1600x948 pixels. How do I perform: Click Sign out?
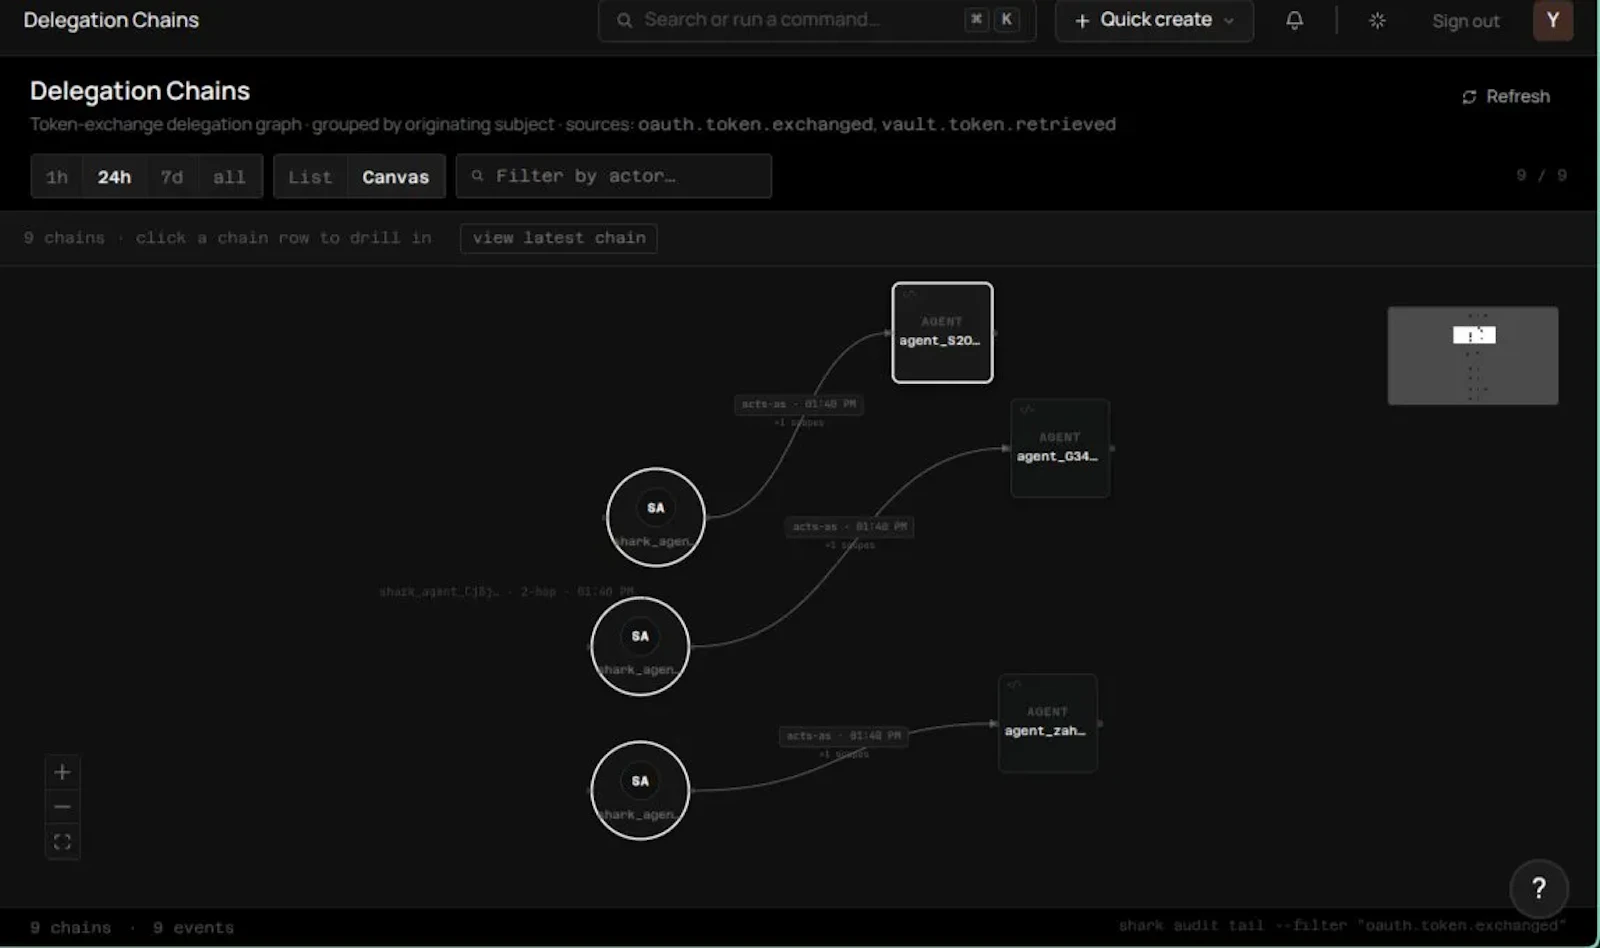tap(1465, 21)
